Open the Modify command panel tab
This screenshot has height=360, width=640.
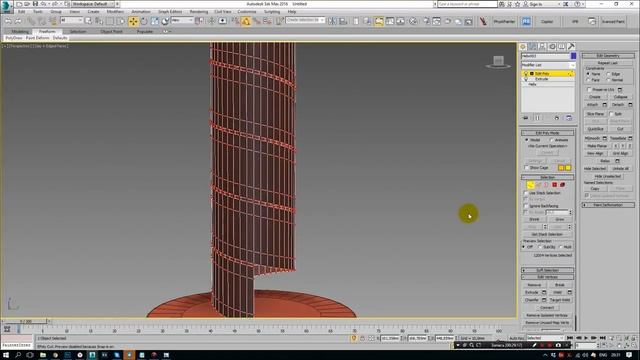point(533,47)
